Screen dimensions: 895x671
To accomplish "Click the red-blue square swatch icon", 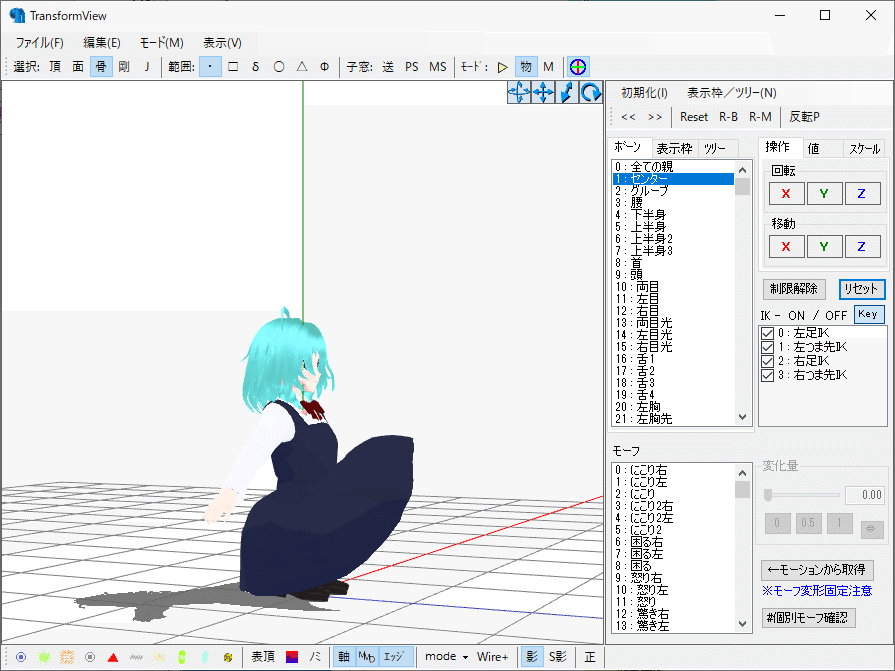I will 292,657.
